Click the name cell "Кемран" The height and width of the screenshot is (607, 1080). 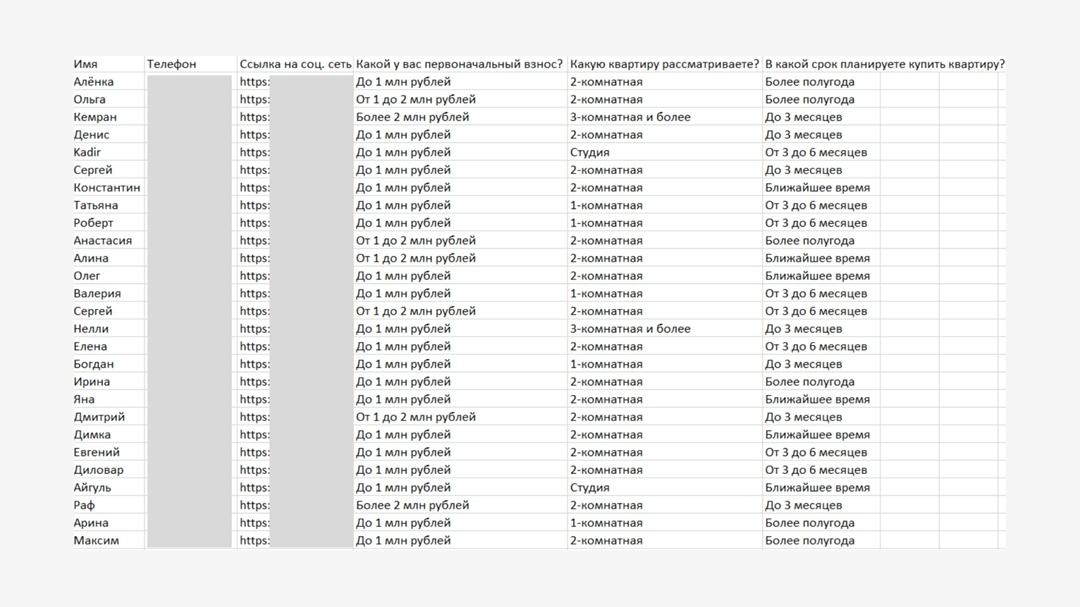click(95, 117)
